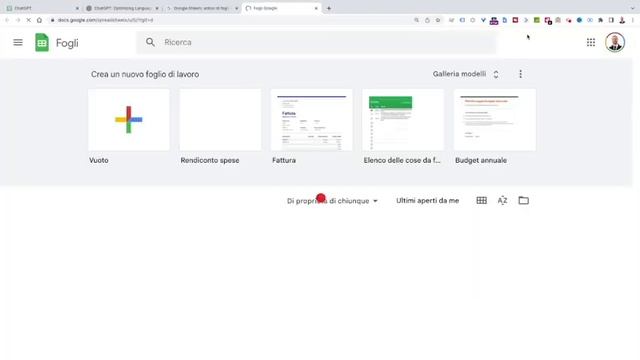Open the Rendiconto spese template
This screenshot has height=360, width=640.
pyautogui.click(x=220, y=120)
